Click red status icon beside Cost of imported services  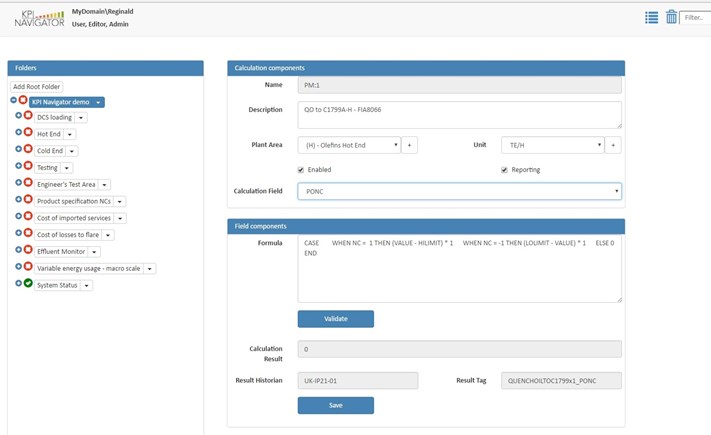pos(28,216)
